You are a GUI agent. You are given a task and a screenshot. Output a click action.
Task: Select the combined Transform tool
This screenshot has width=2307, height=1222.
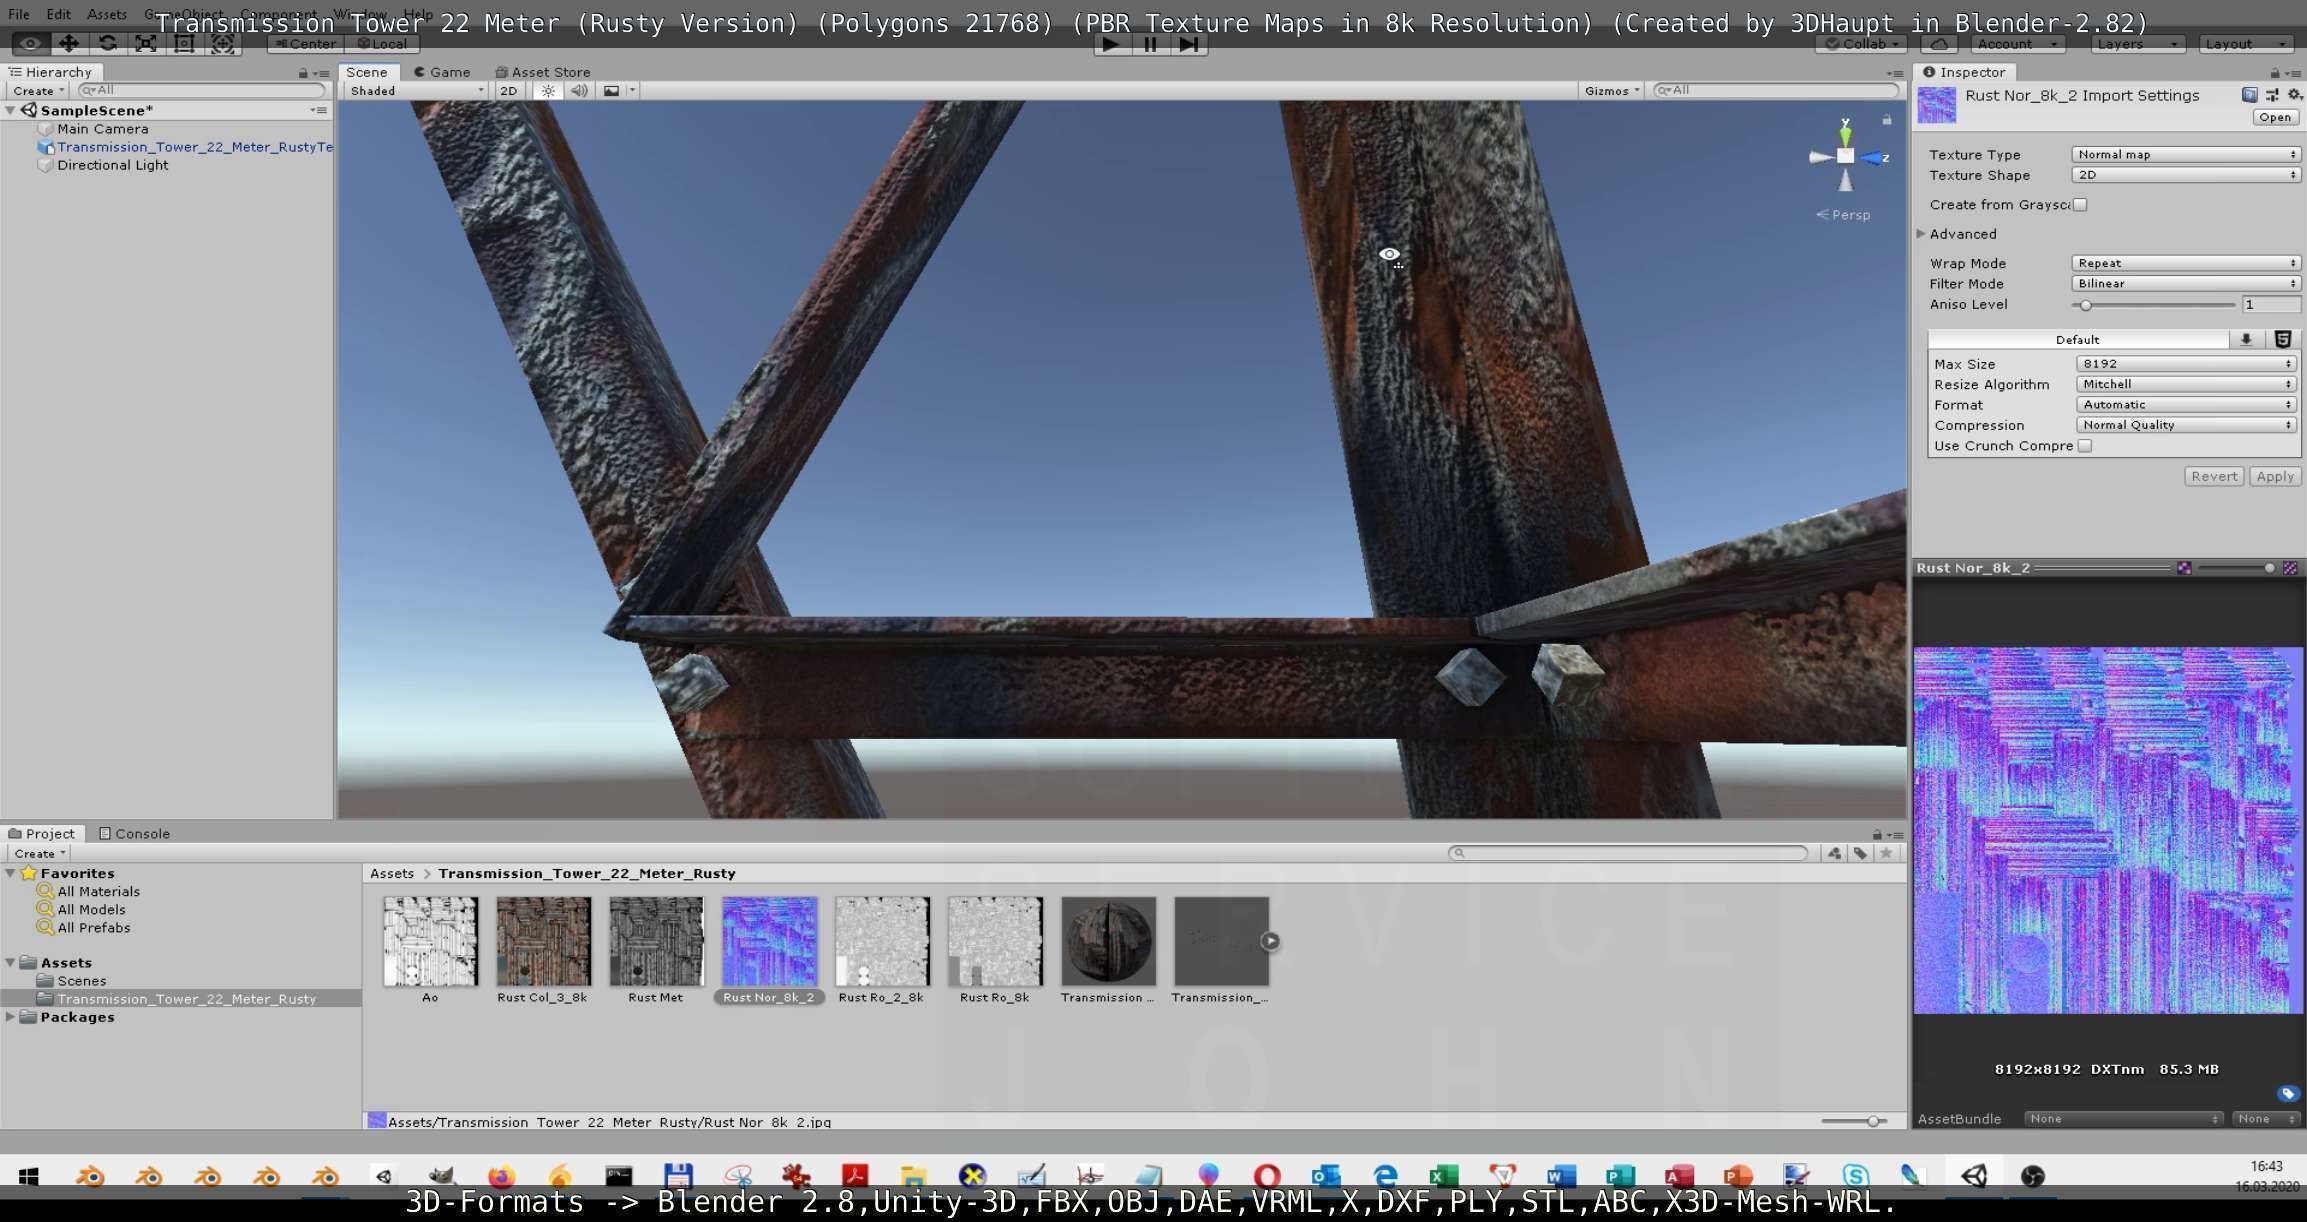coord(222,44)
